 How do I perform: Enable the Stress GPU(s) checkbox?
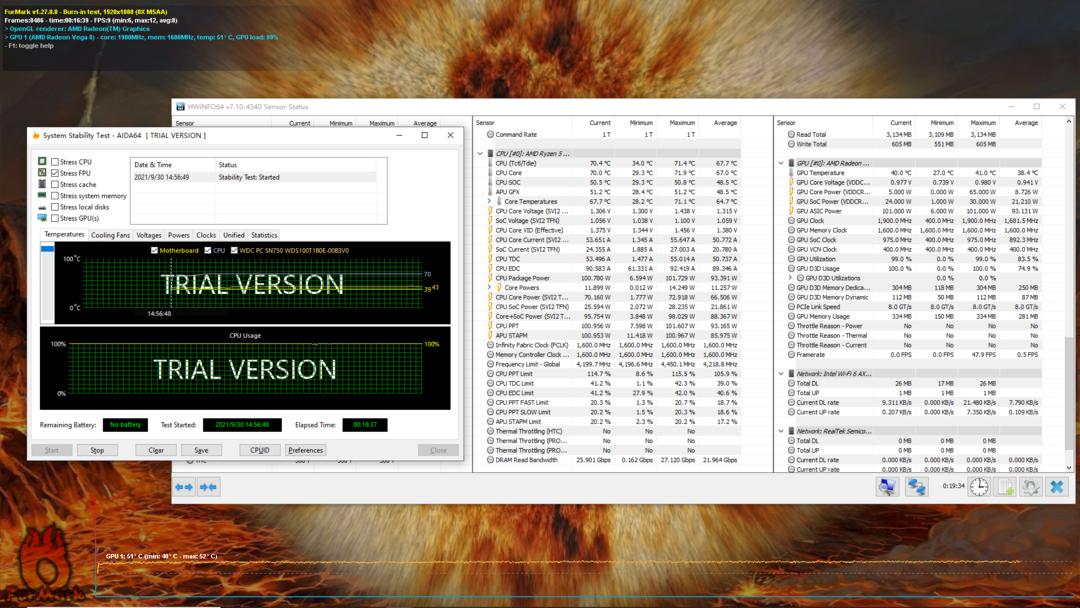(x=55, y=218)
